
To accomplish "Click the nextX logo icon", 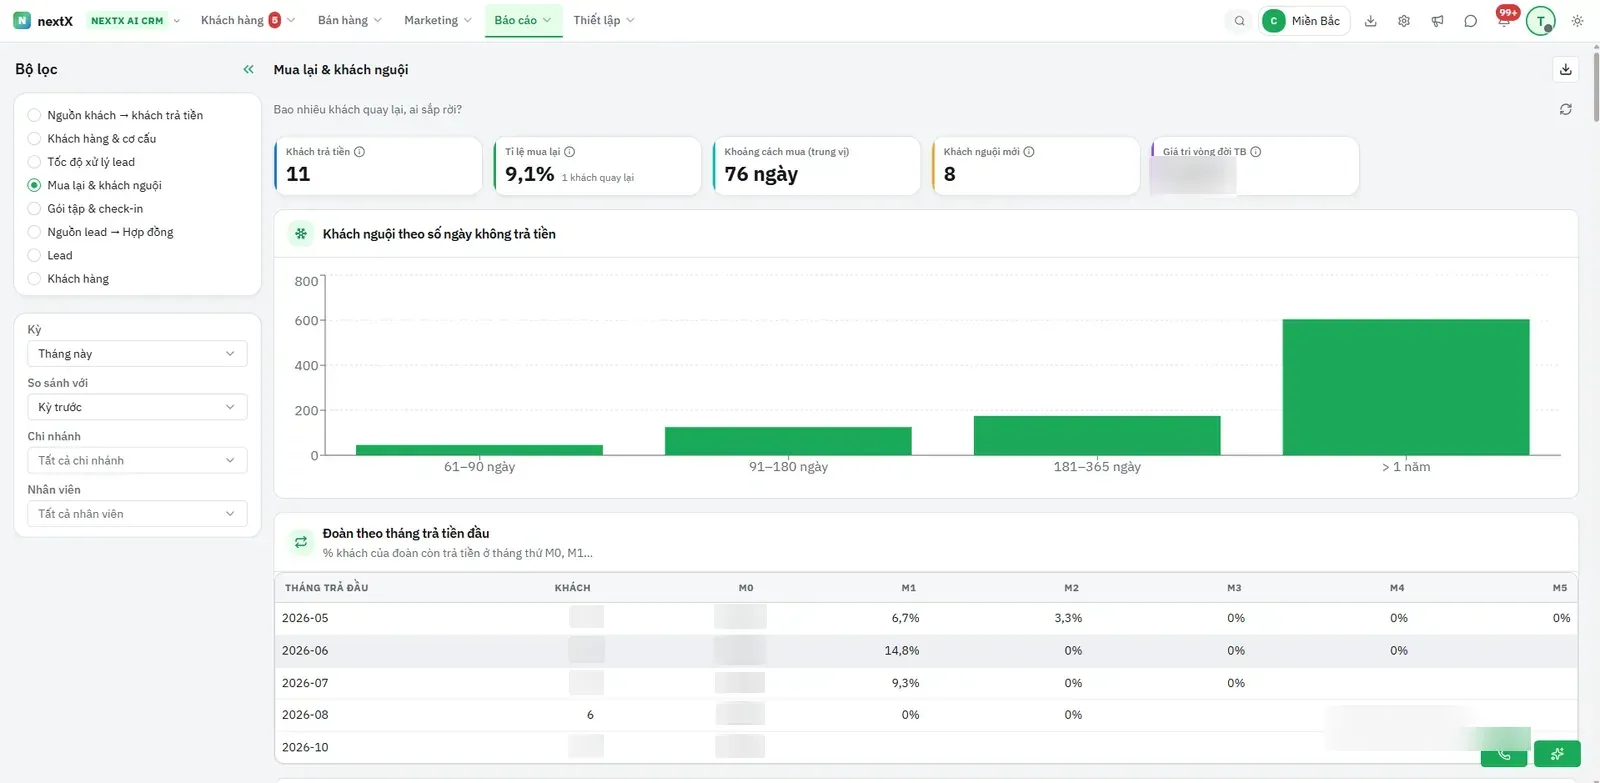I will [22, 20].
